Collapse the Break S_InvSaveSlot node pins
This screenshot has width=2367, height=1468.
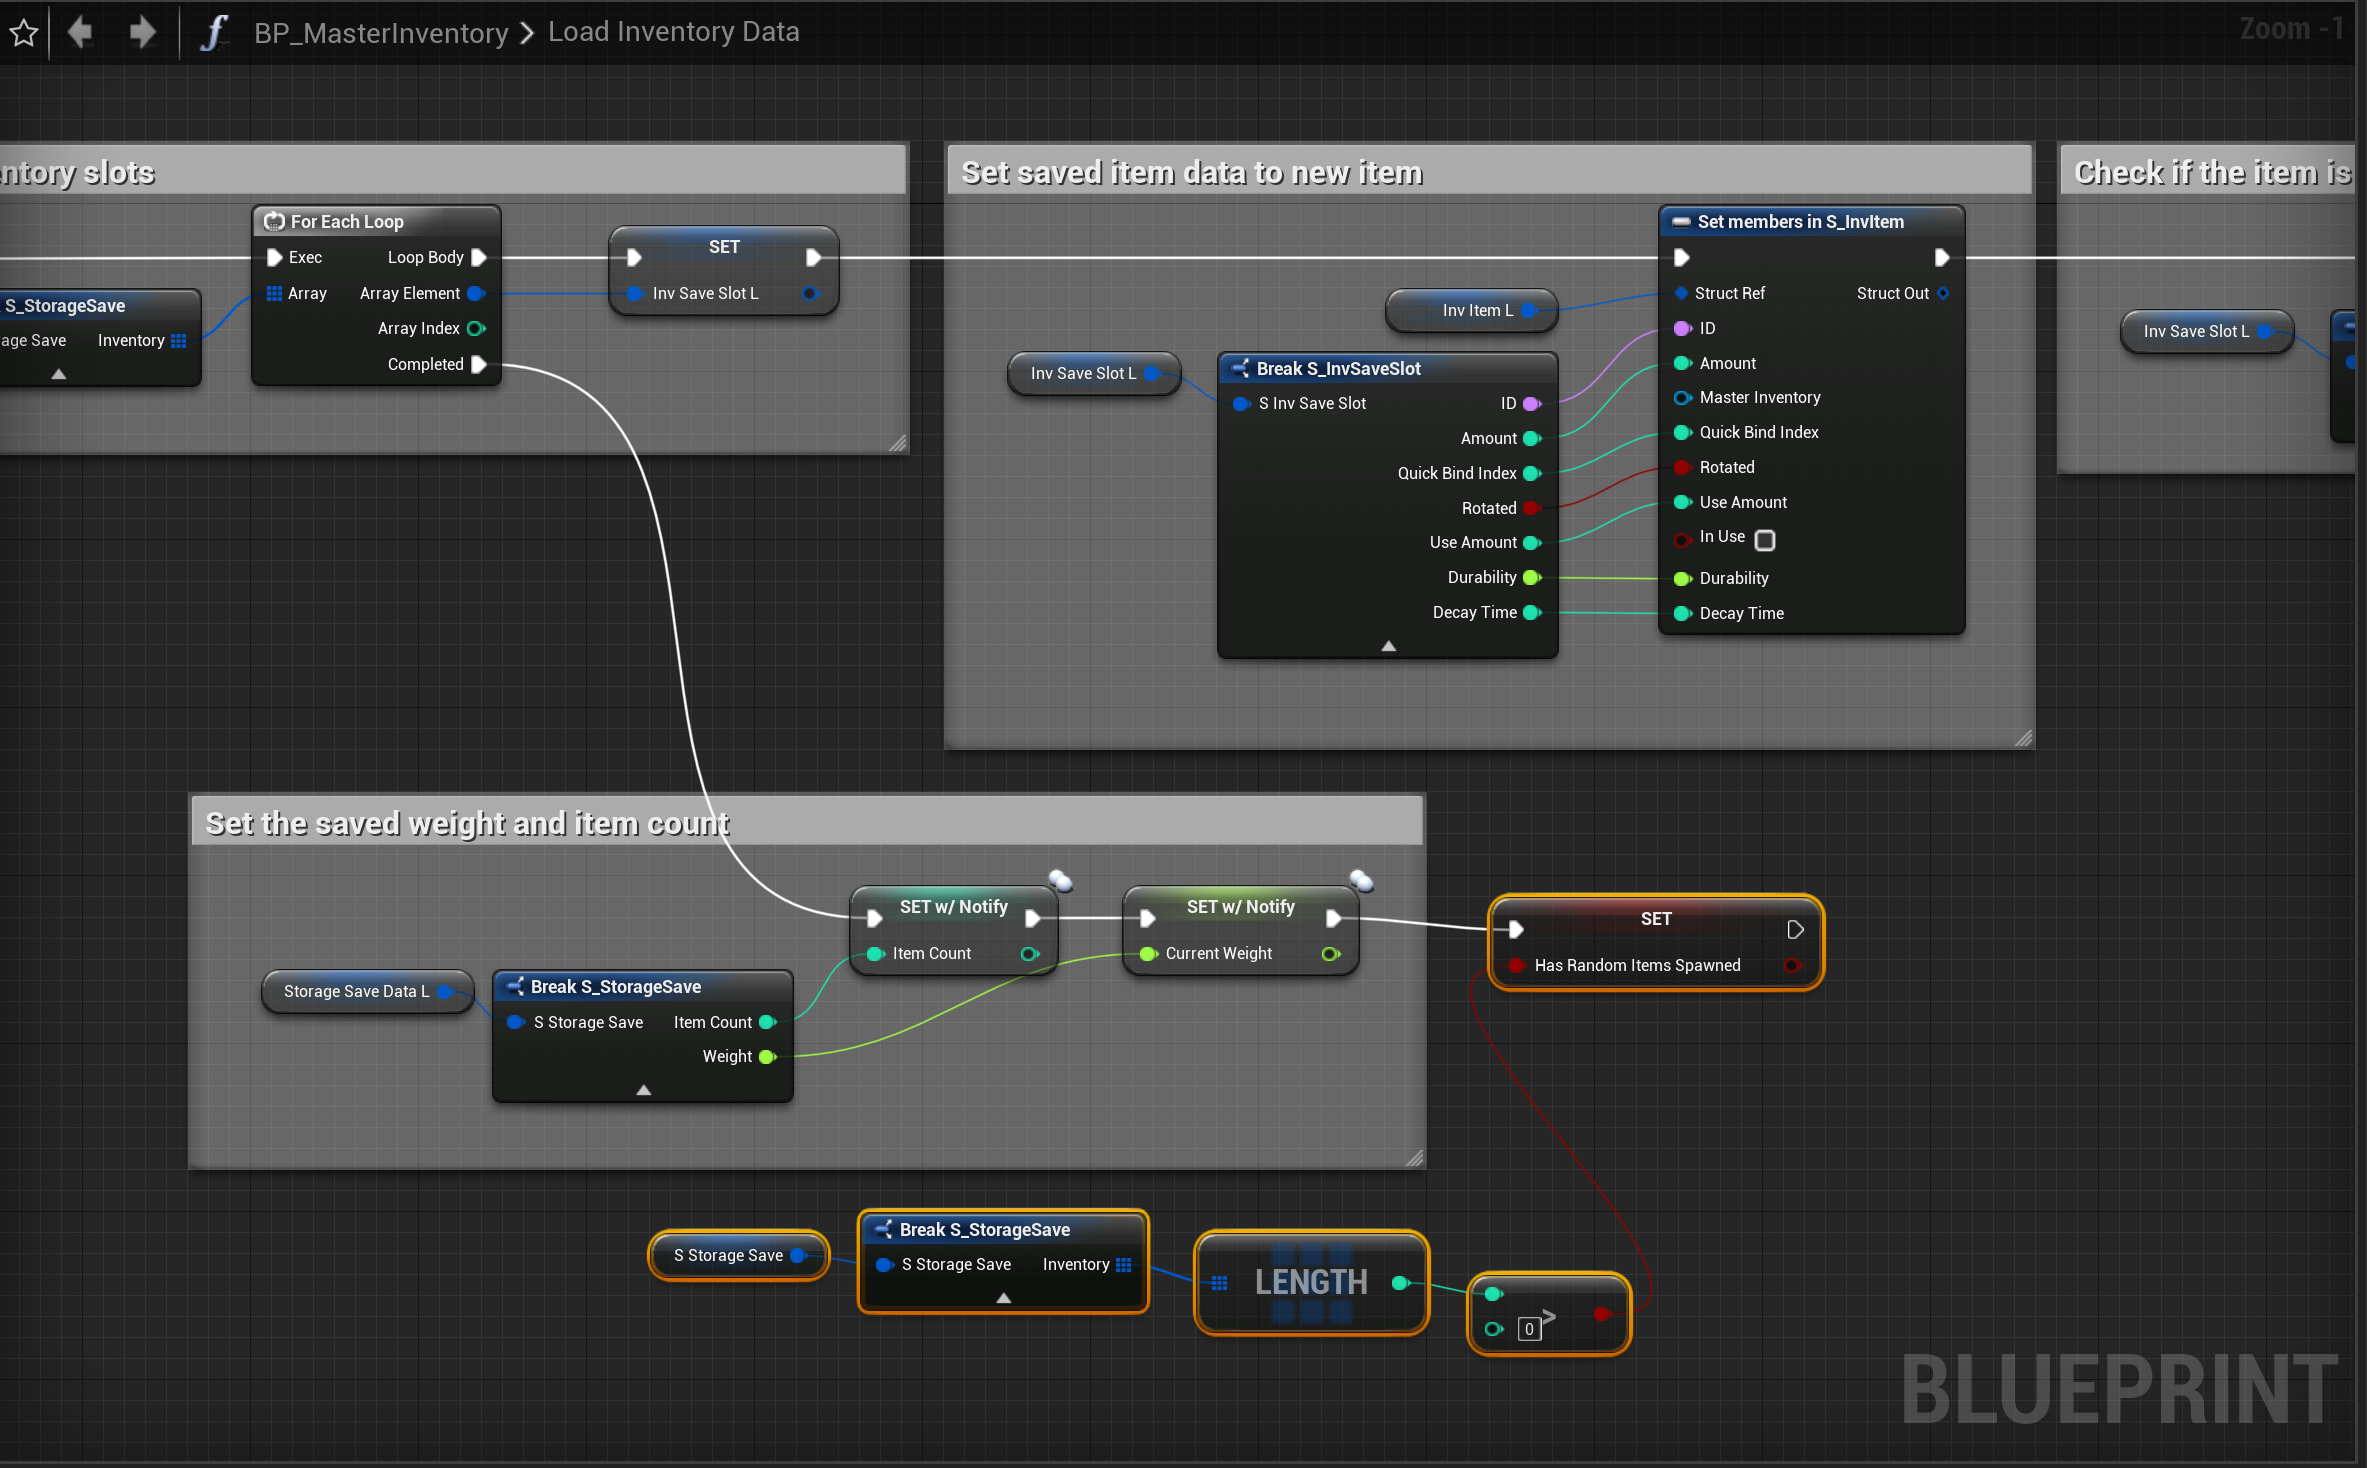(x=1388, y=646)
